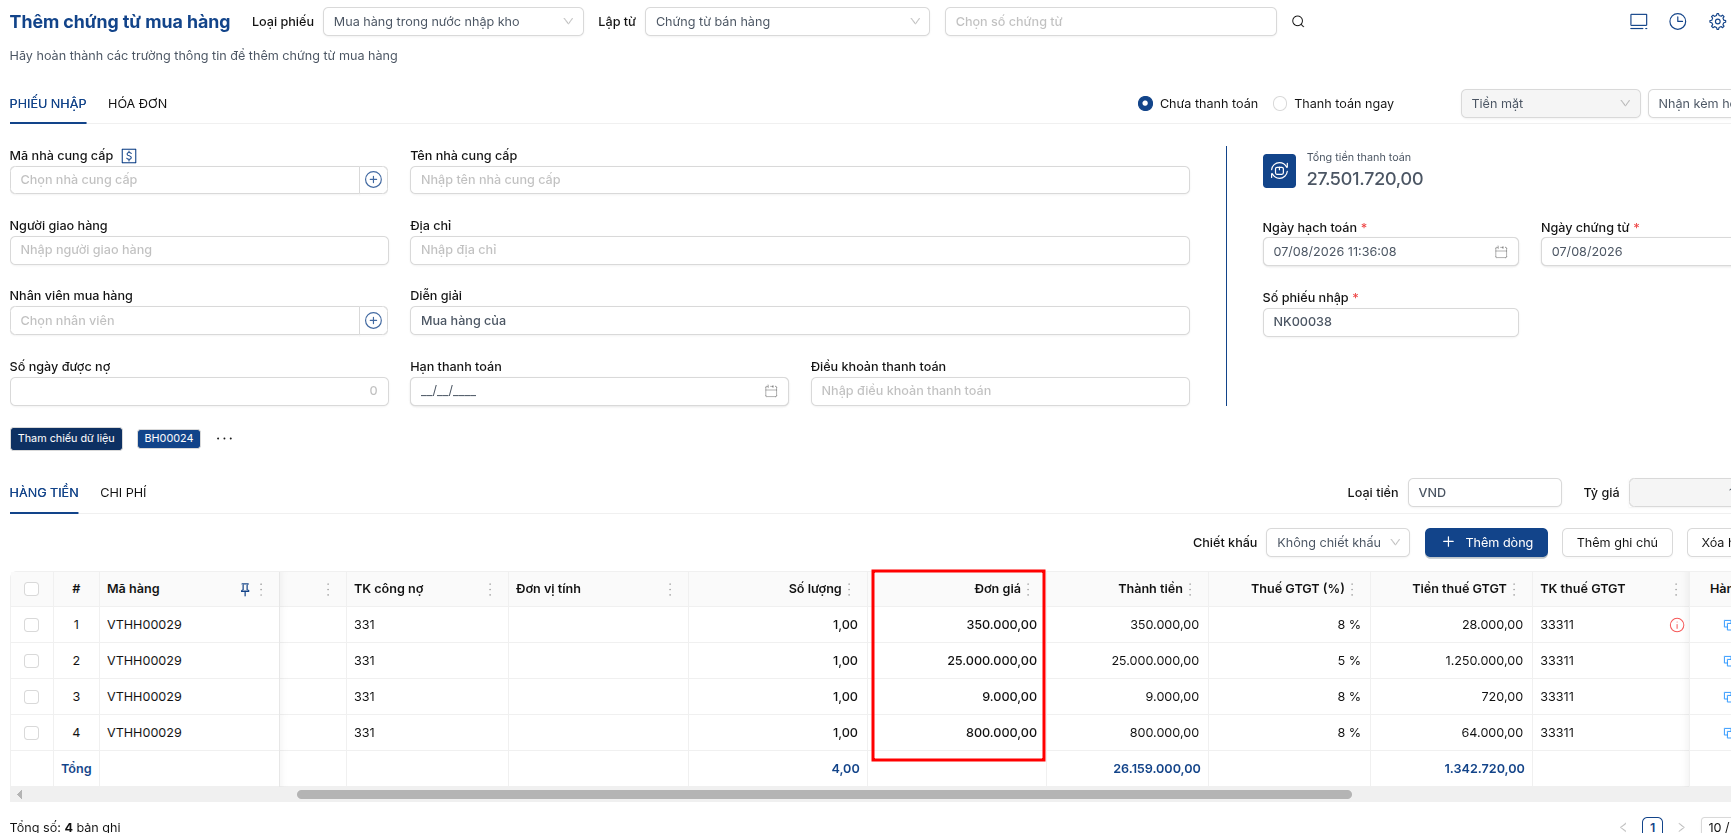Tick the select-all checkbox in table header
1731x834 pixels.
tap(32, 589)
